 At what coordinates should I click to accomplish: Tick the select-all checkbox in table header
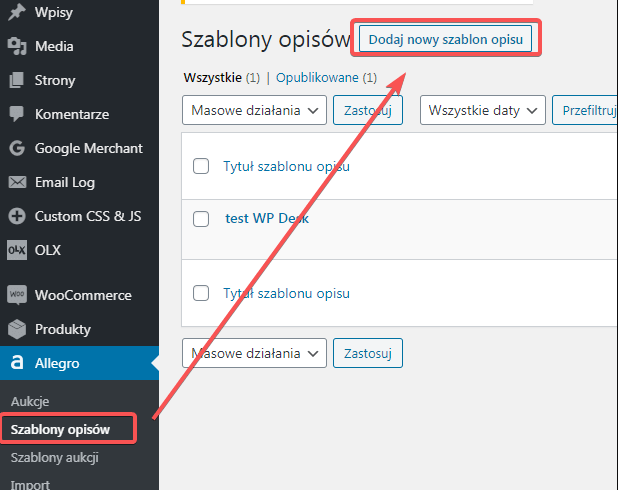click(x=201, y=166)
